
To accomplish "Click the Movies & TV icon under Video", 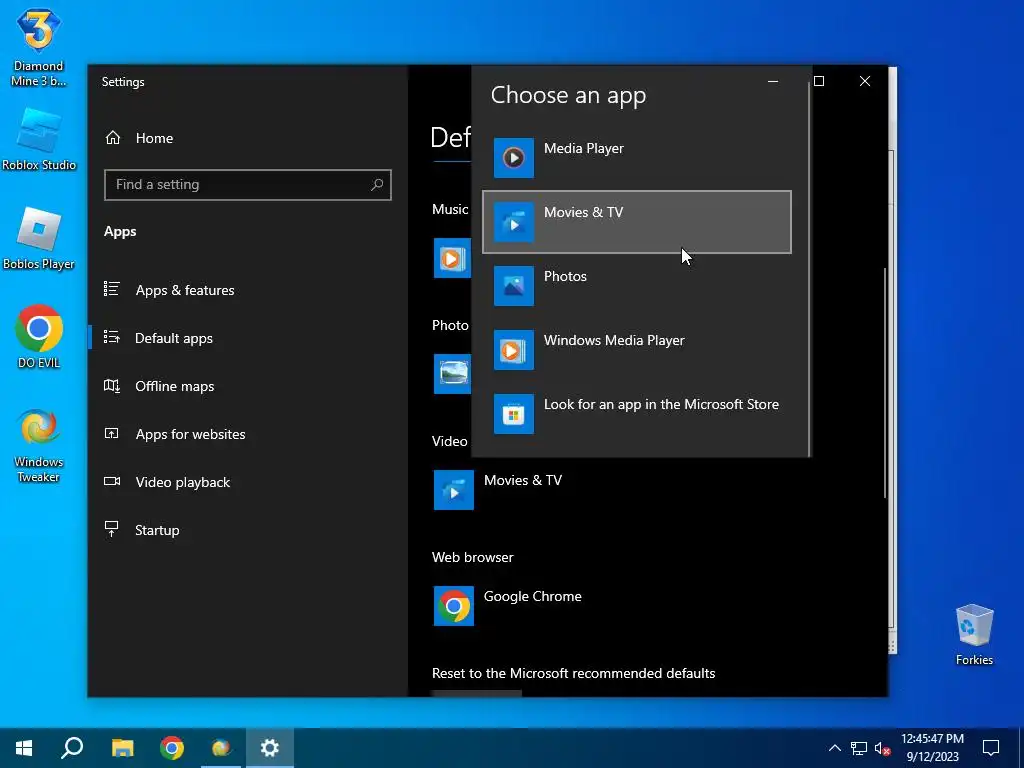I will pyautogui.click(x=454, y=490).
